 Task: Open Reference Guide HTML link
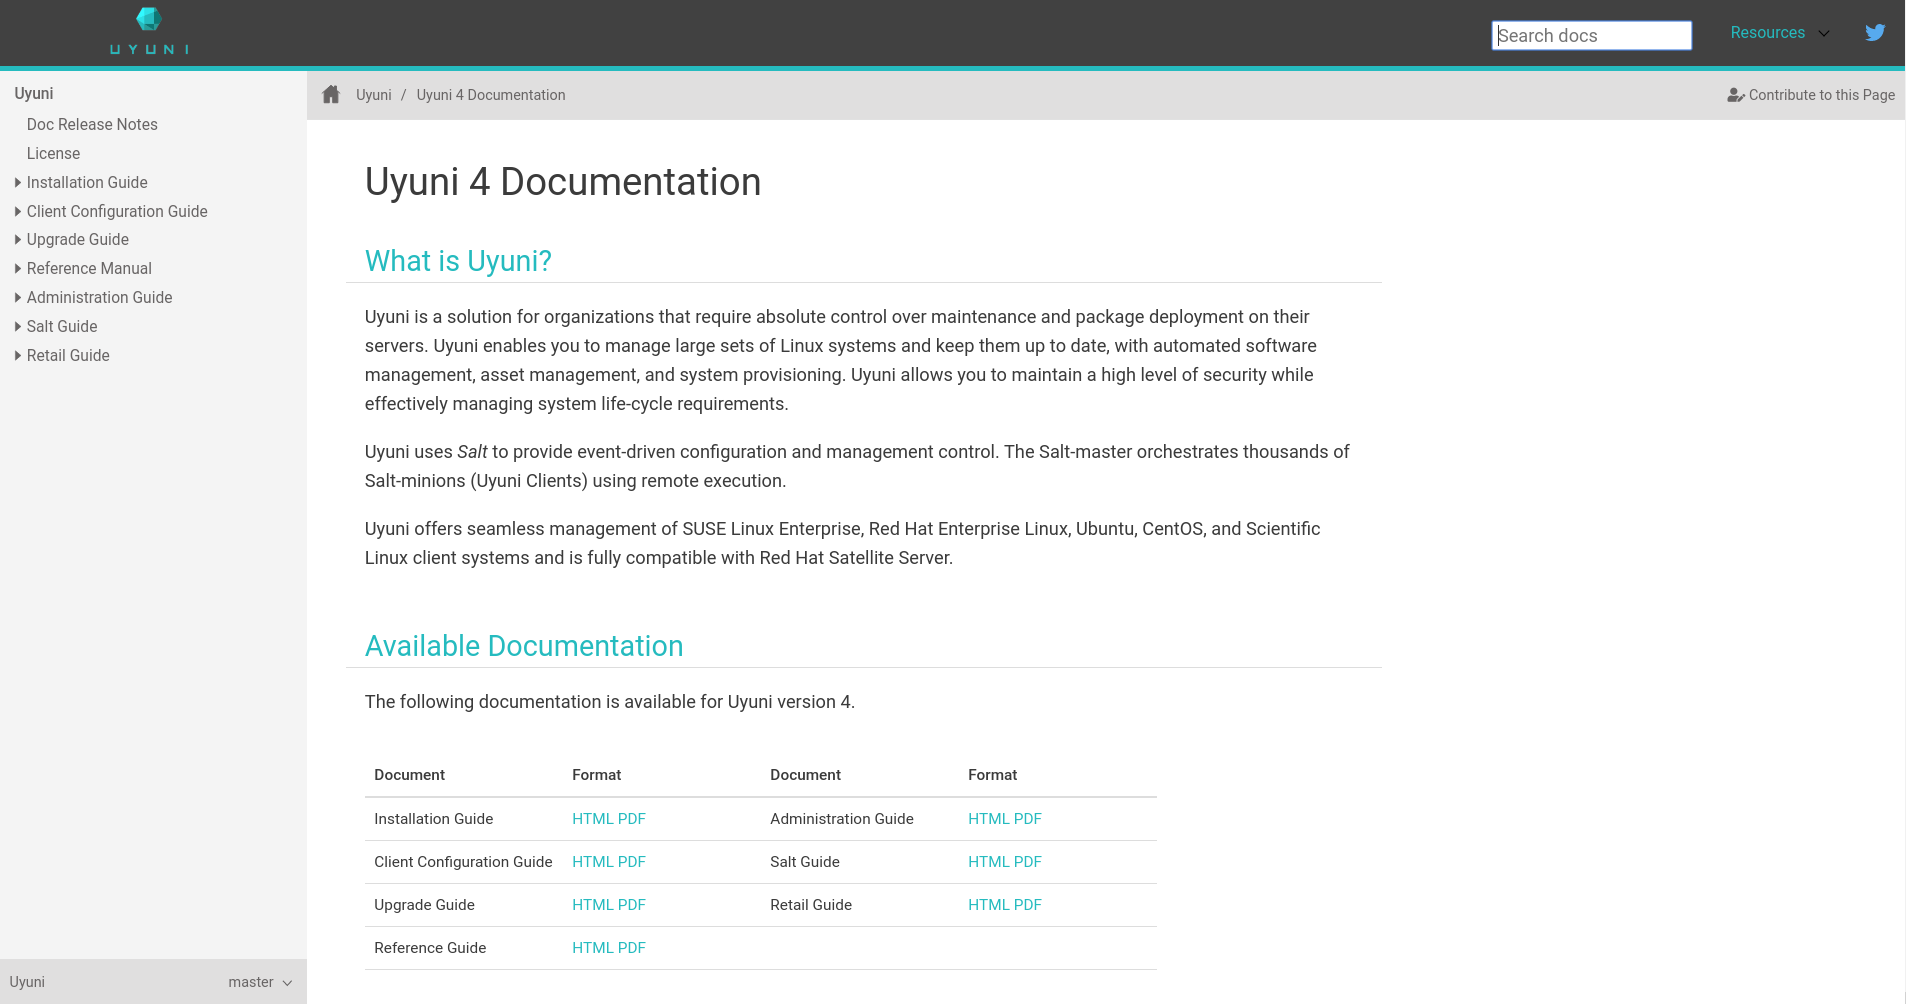[592, 948]
